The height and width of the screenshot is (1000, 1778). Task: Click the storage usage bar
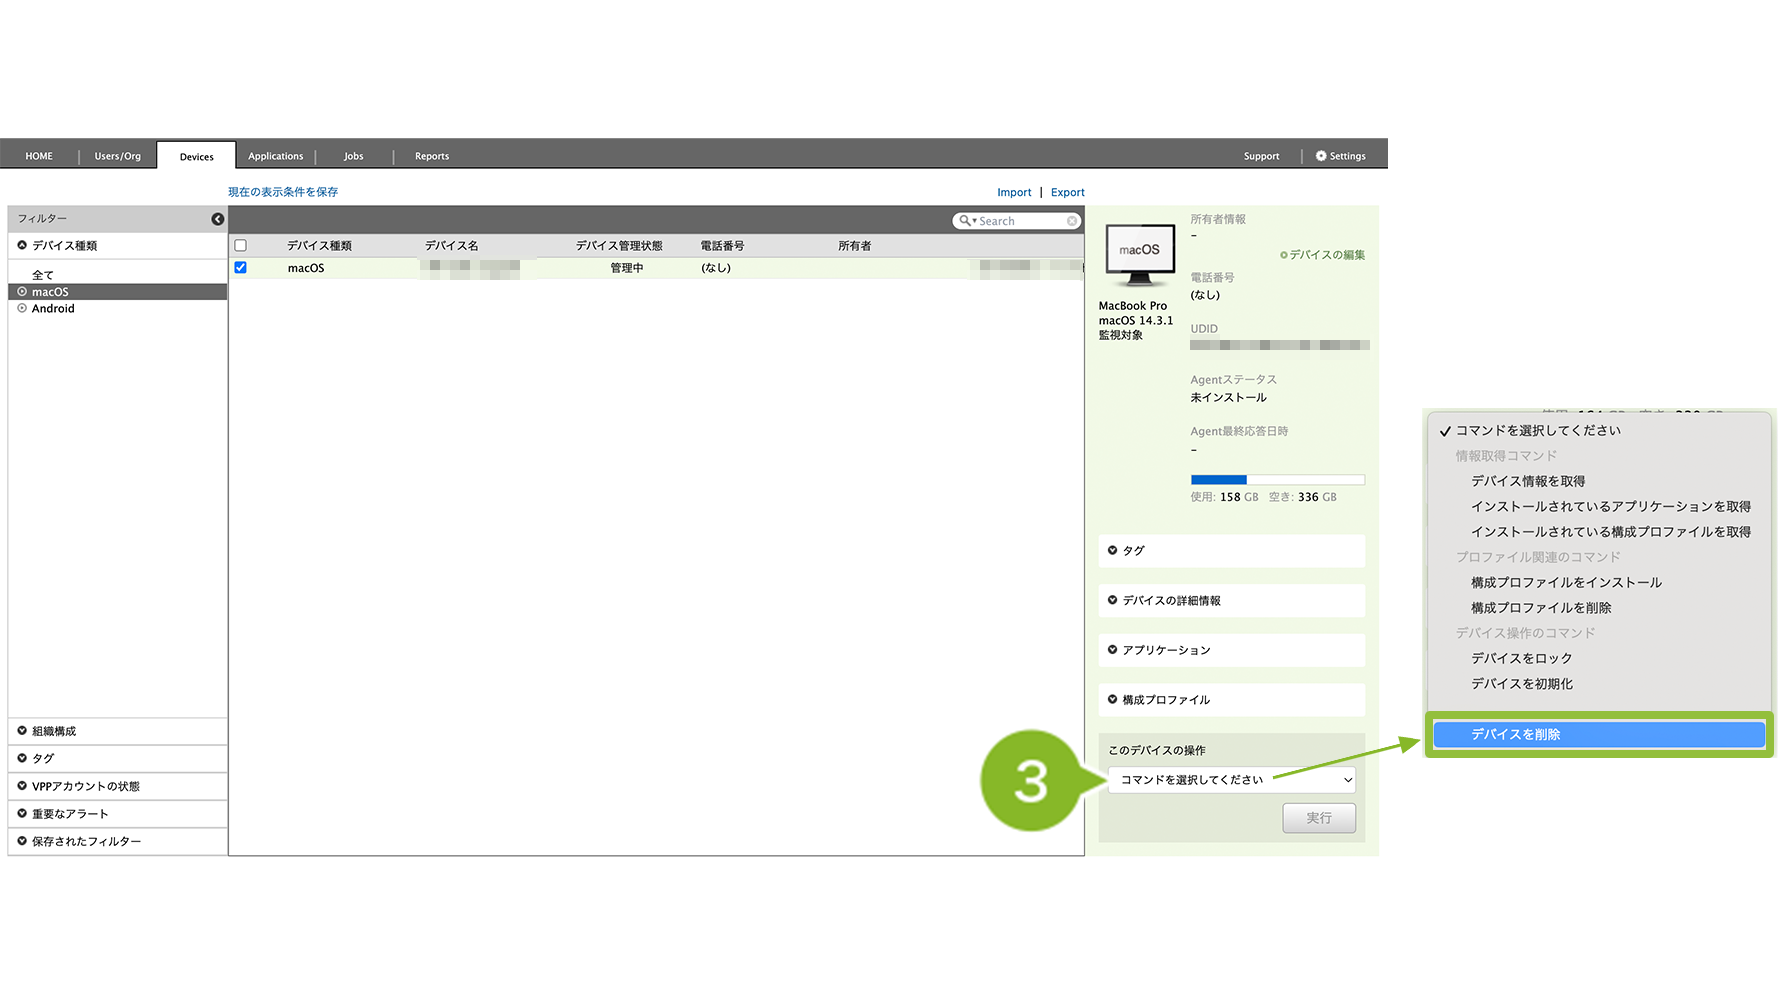coord(1277,480)
